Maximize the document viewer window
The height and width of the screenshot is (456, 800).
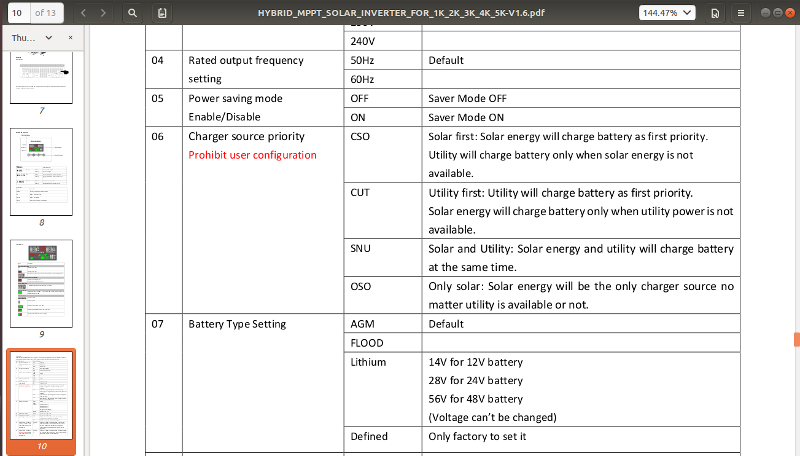click(777, 13)
